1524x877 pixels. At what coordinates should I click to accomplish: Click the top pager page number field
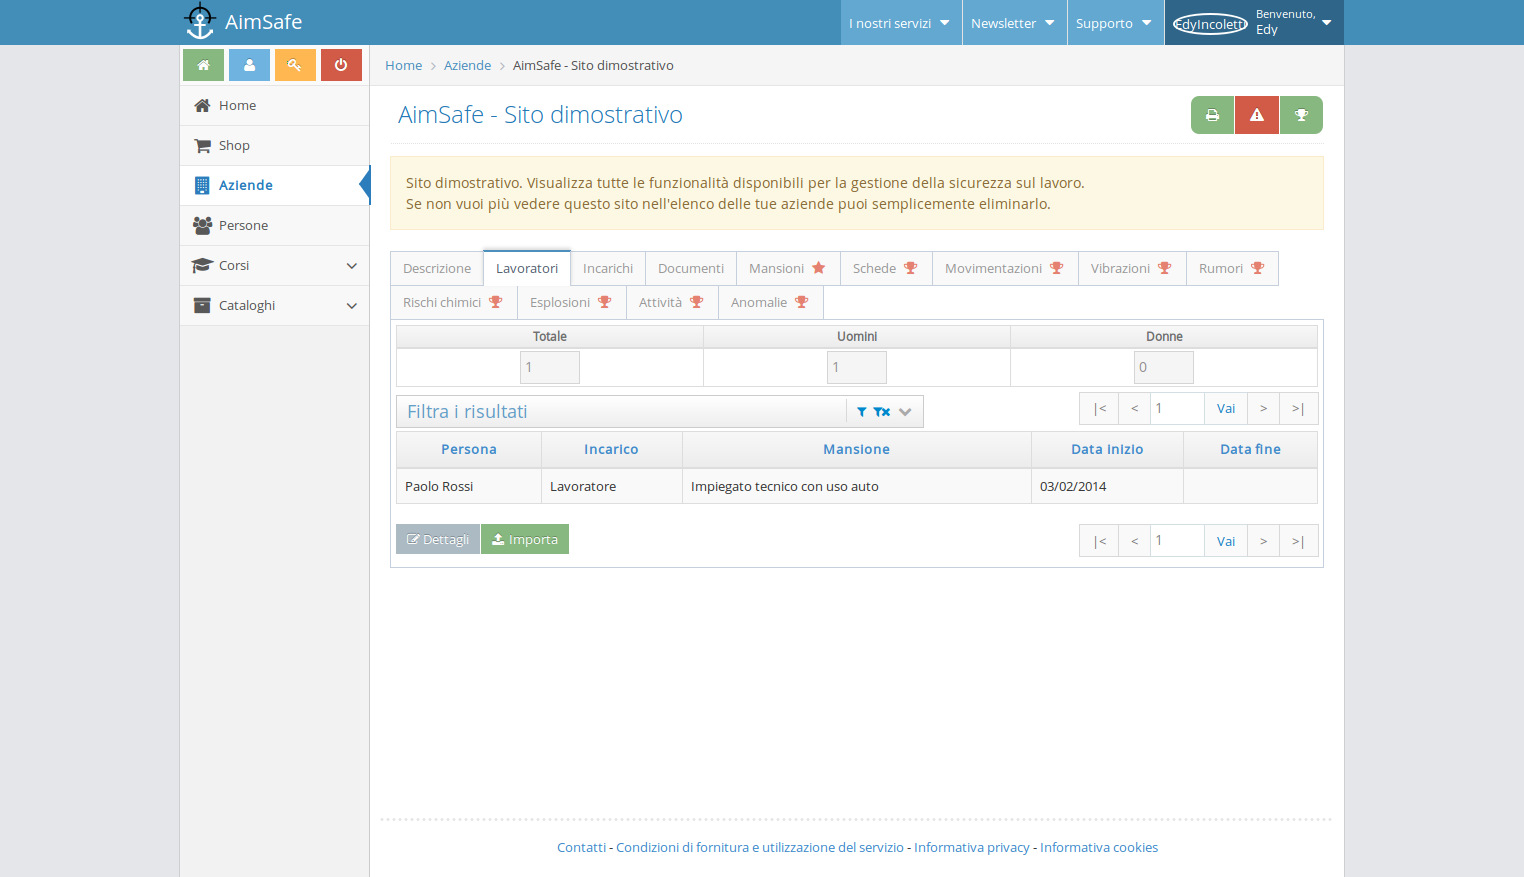[1177, 408]
